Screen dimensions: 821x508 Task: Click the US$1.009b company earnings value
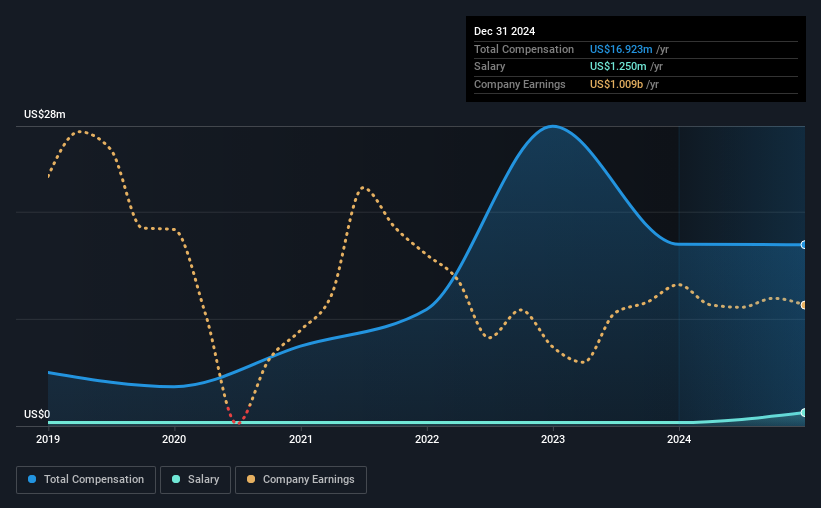616,84
